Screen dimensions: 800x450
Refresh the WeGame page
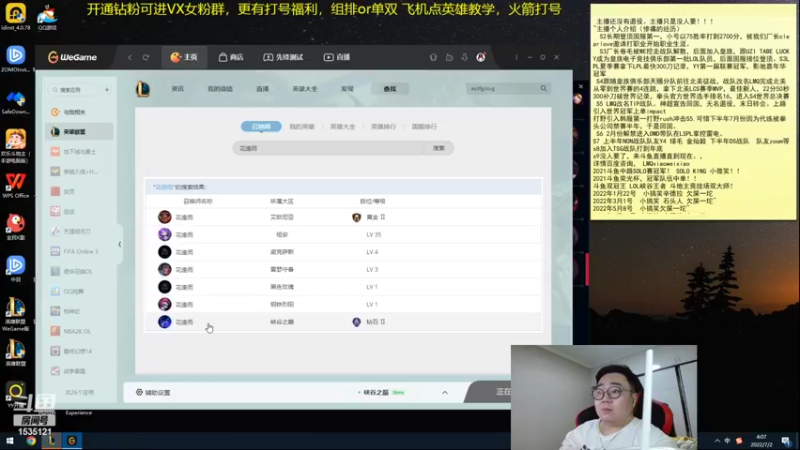[146, 57]
